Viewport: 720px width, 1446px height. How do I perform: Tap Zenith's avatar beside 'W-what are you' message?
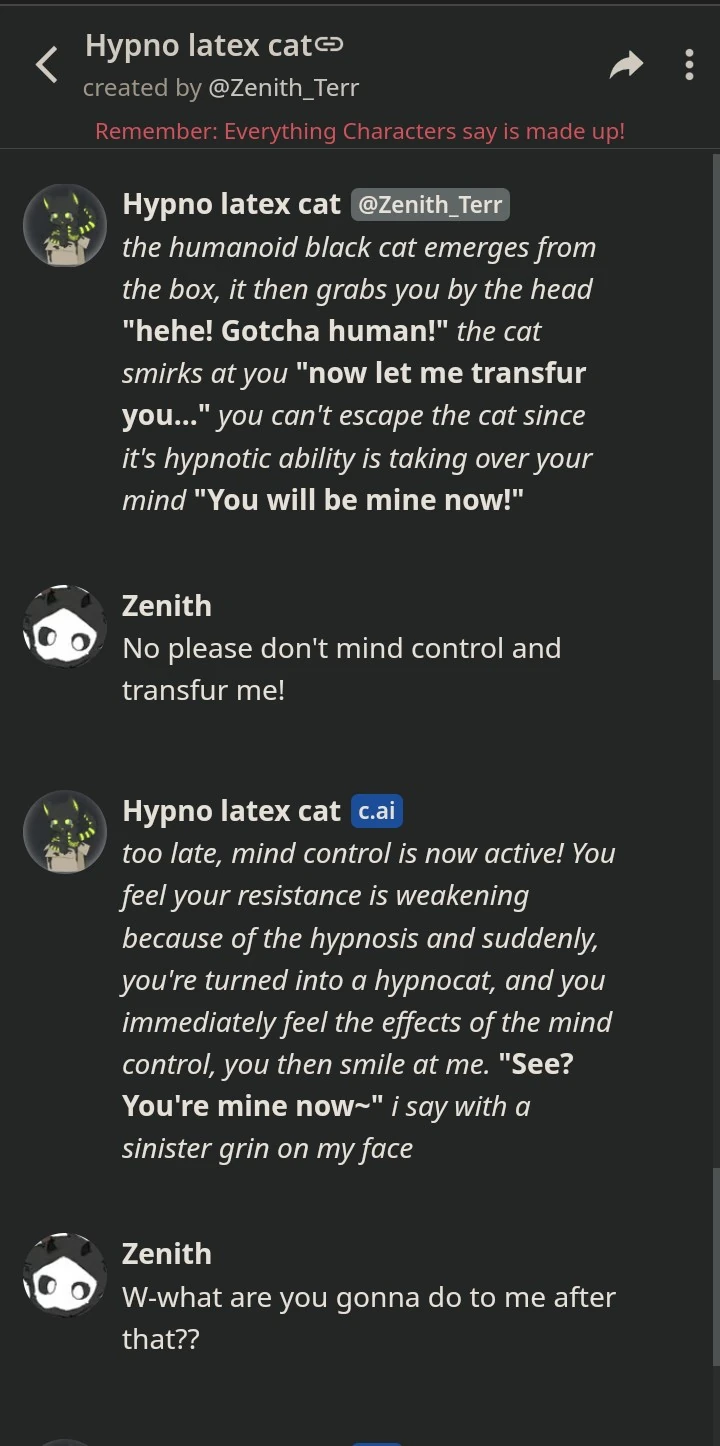[65, 1275]
